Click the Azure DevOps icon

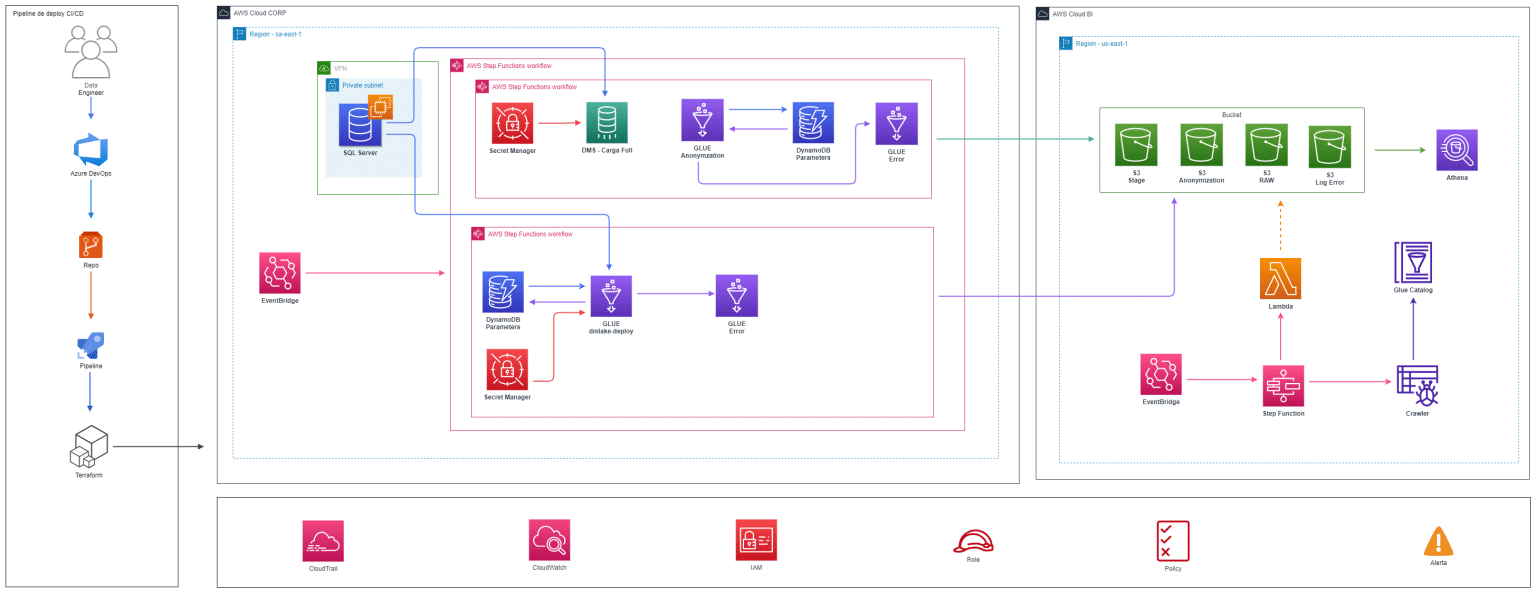coord(90,150)
